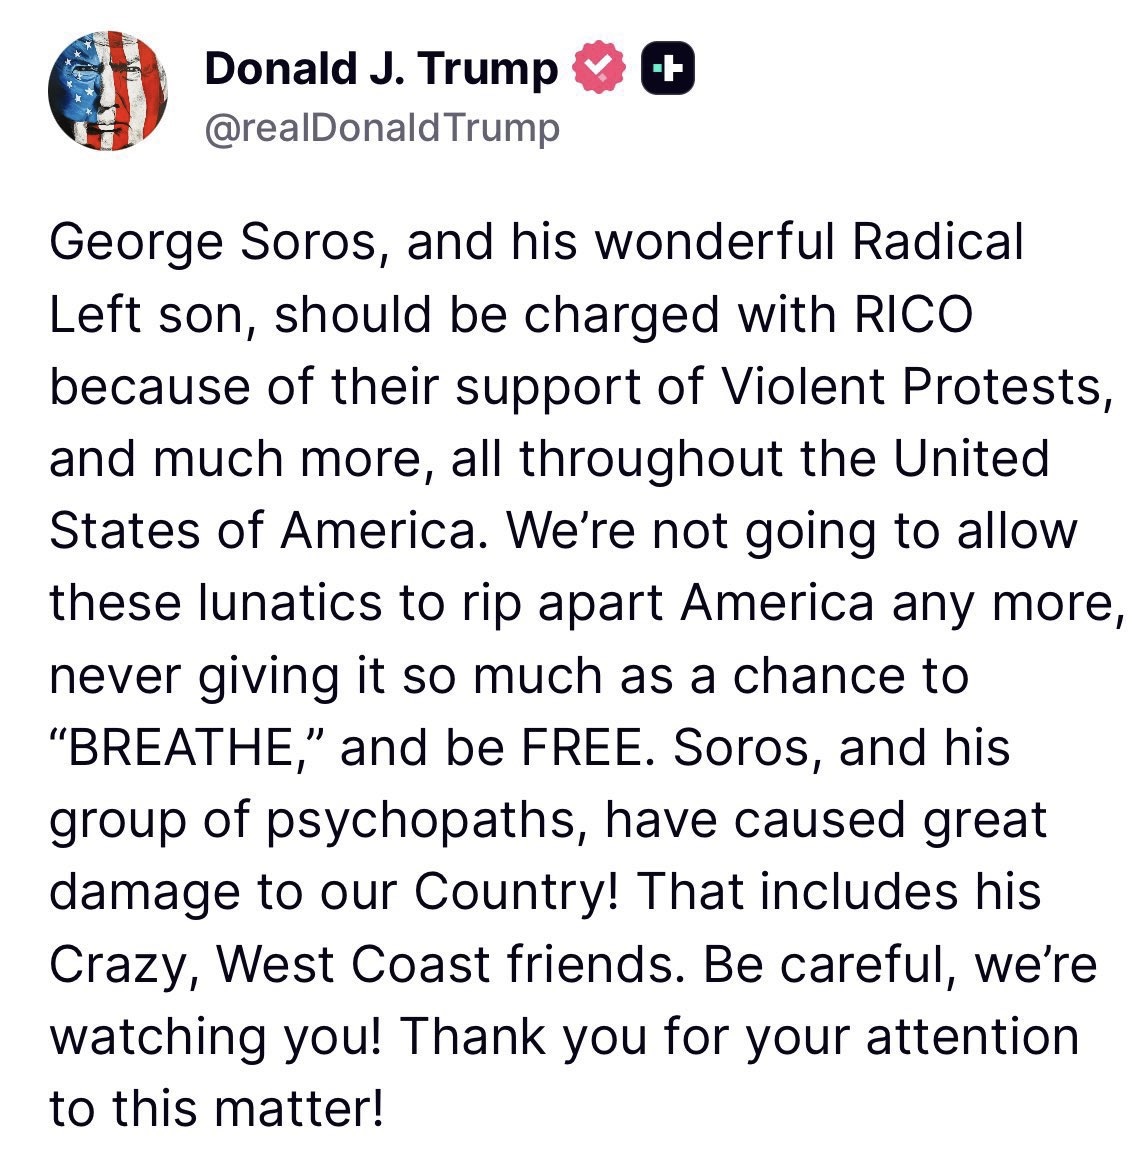
Task: Click the closing words "to this matter!"
Action: [x=216, y=1109]
